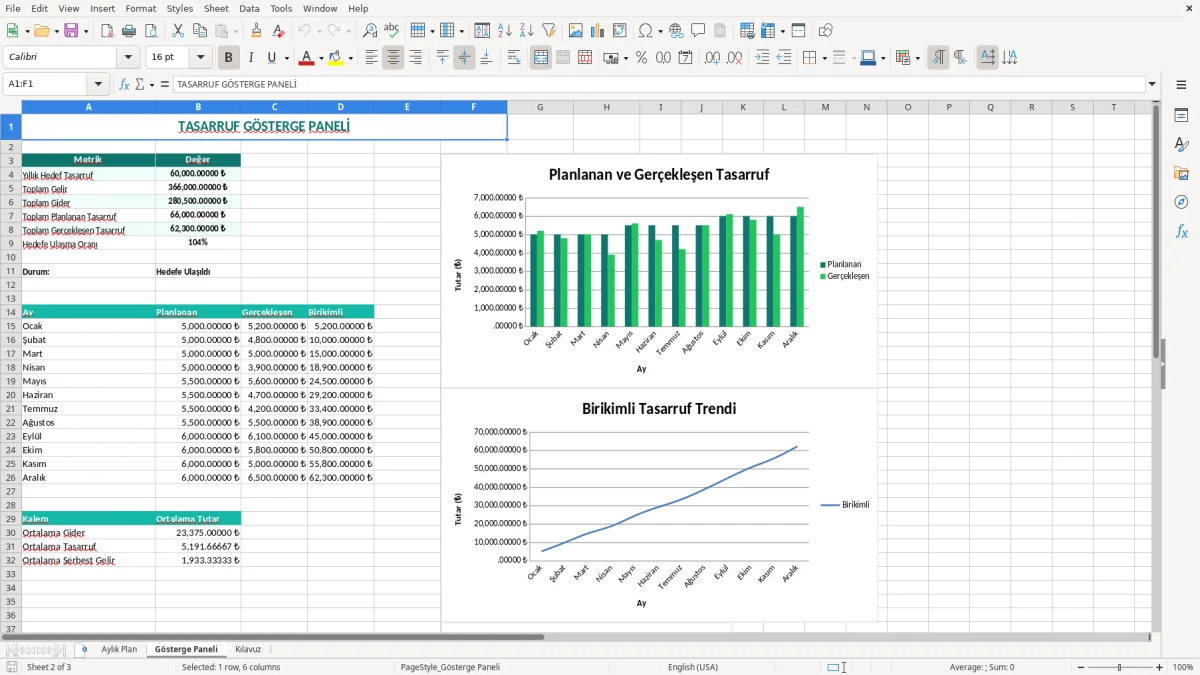The height and width of the screenshot is (675, 1200).
Task: Toggle Center Vertically alignment
Action: point(464,58)
